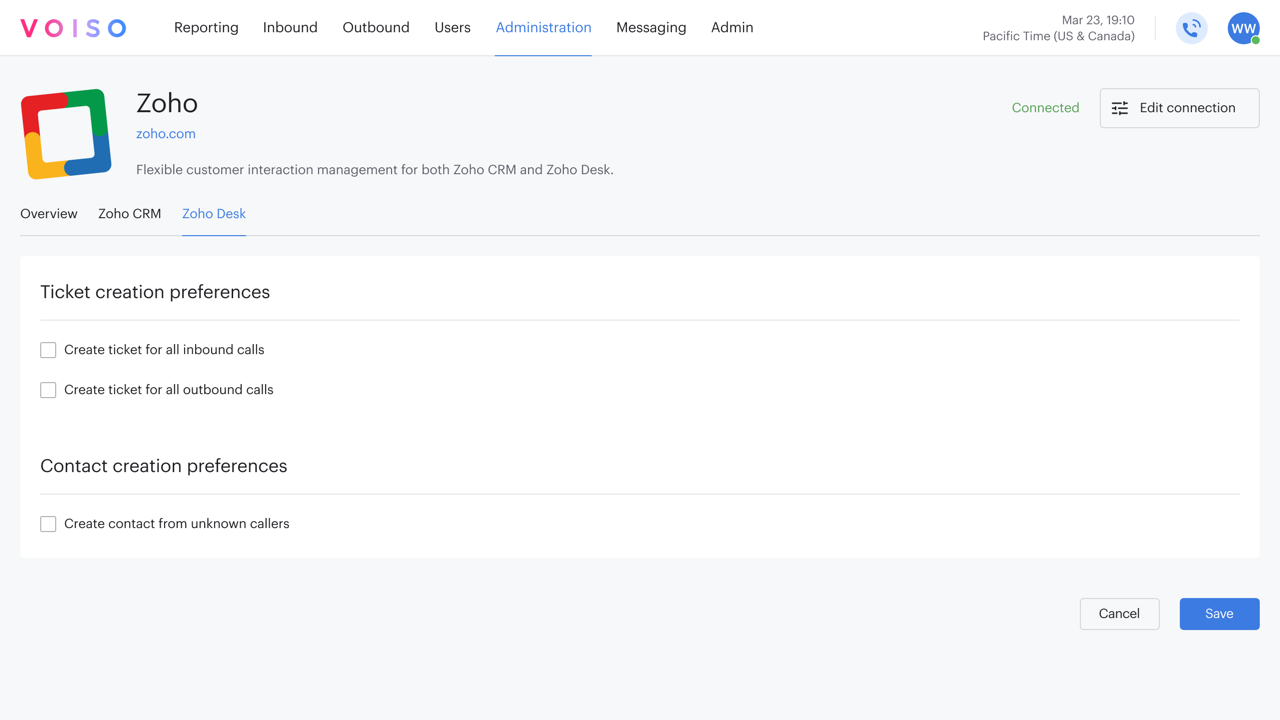Image resolution: width=1280 pixels, height=720 pixels.
Task: Save the Zoho Desk preferences
Action: pos(1219,614)
